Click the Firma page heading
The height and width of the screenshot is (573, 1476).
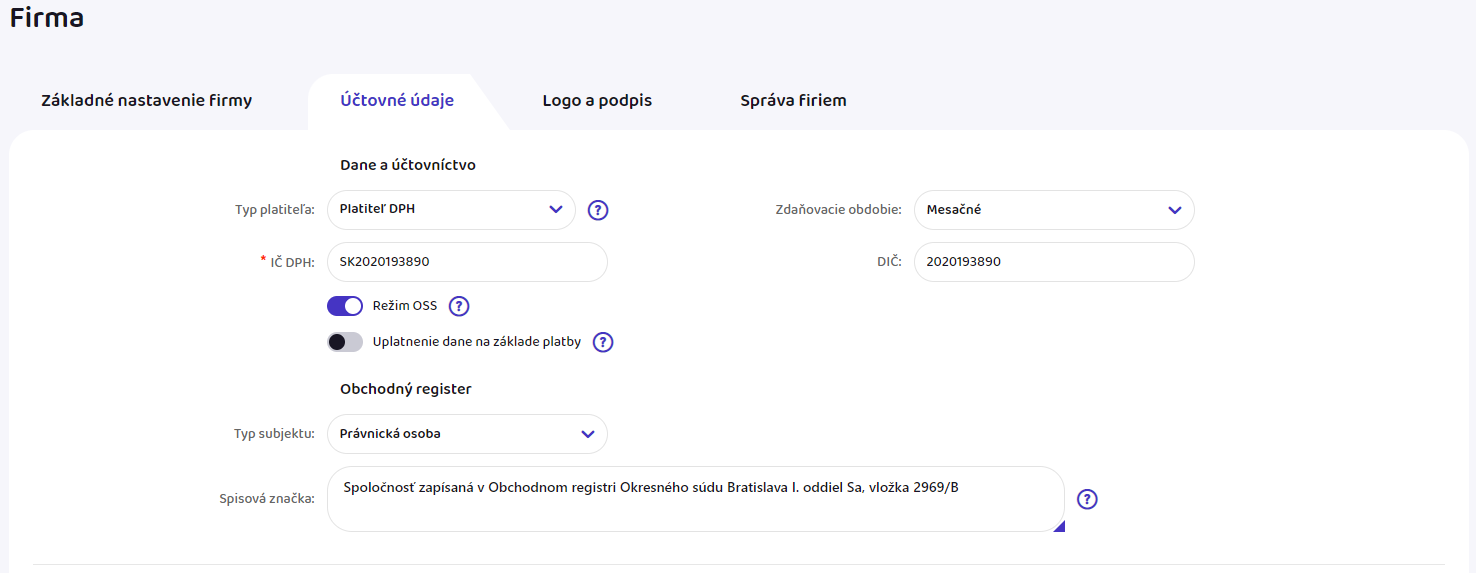pos(47,19)
